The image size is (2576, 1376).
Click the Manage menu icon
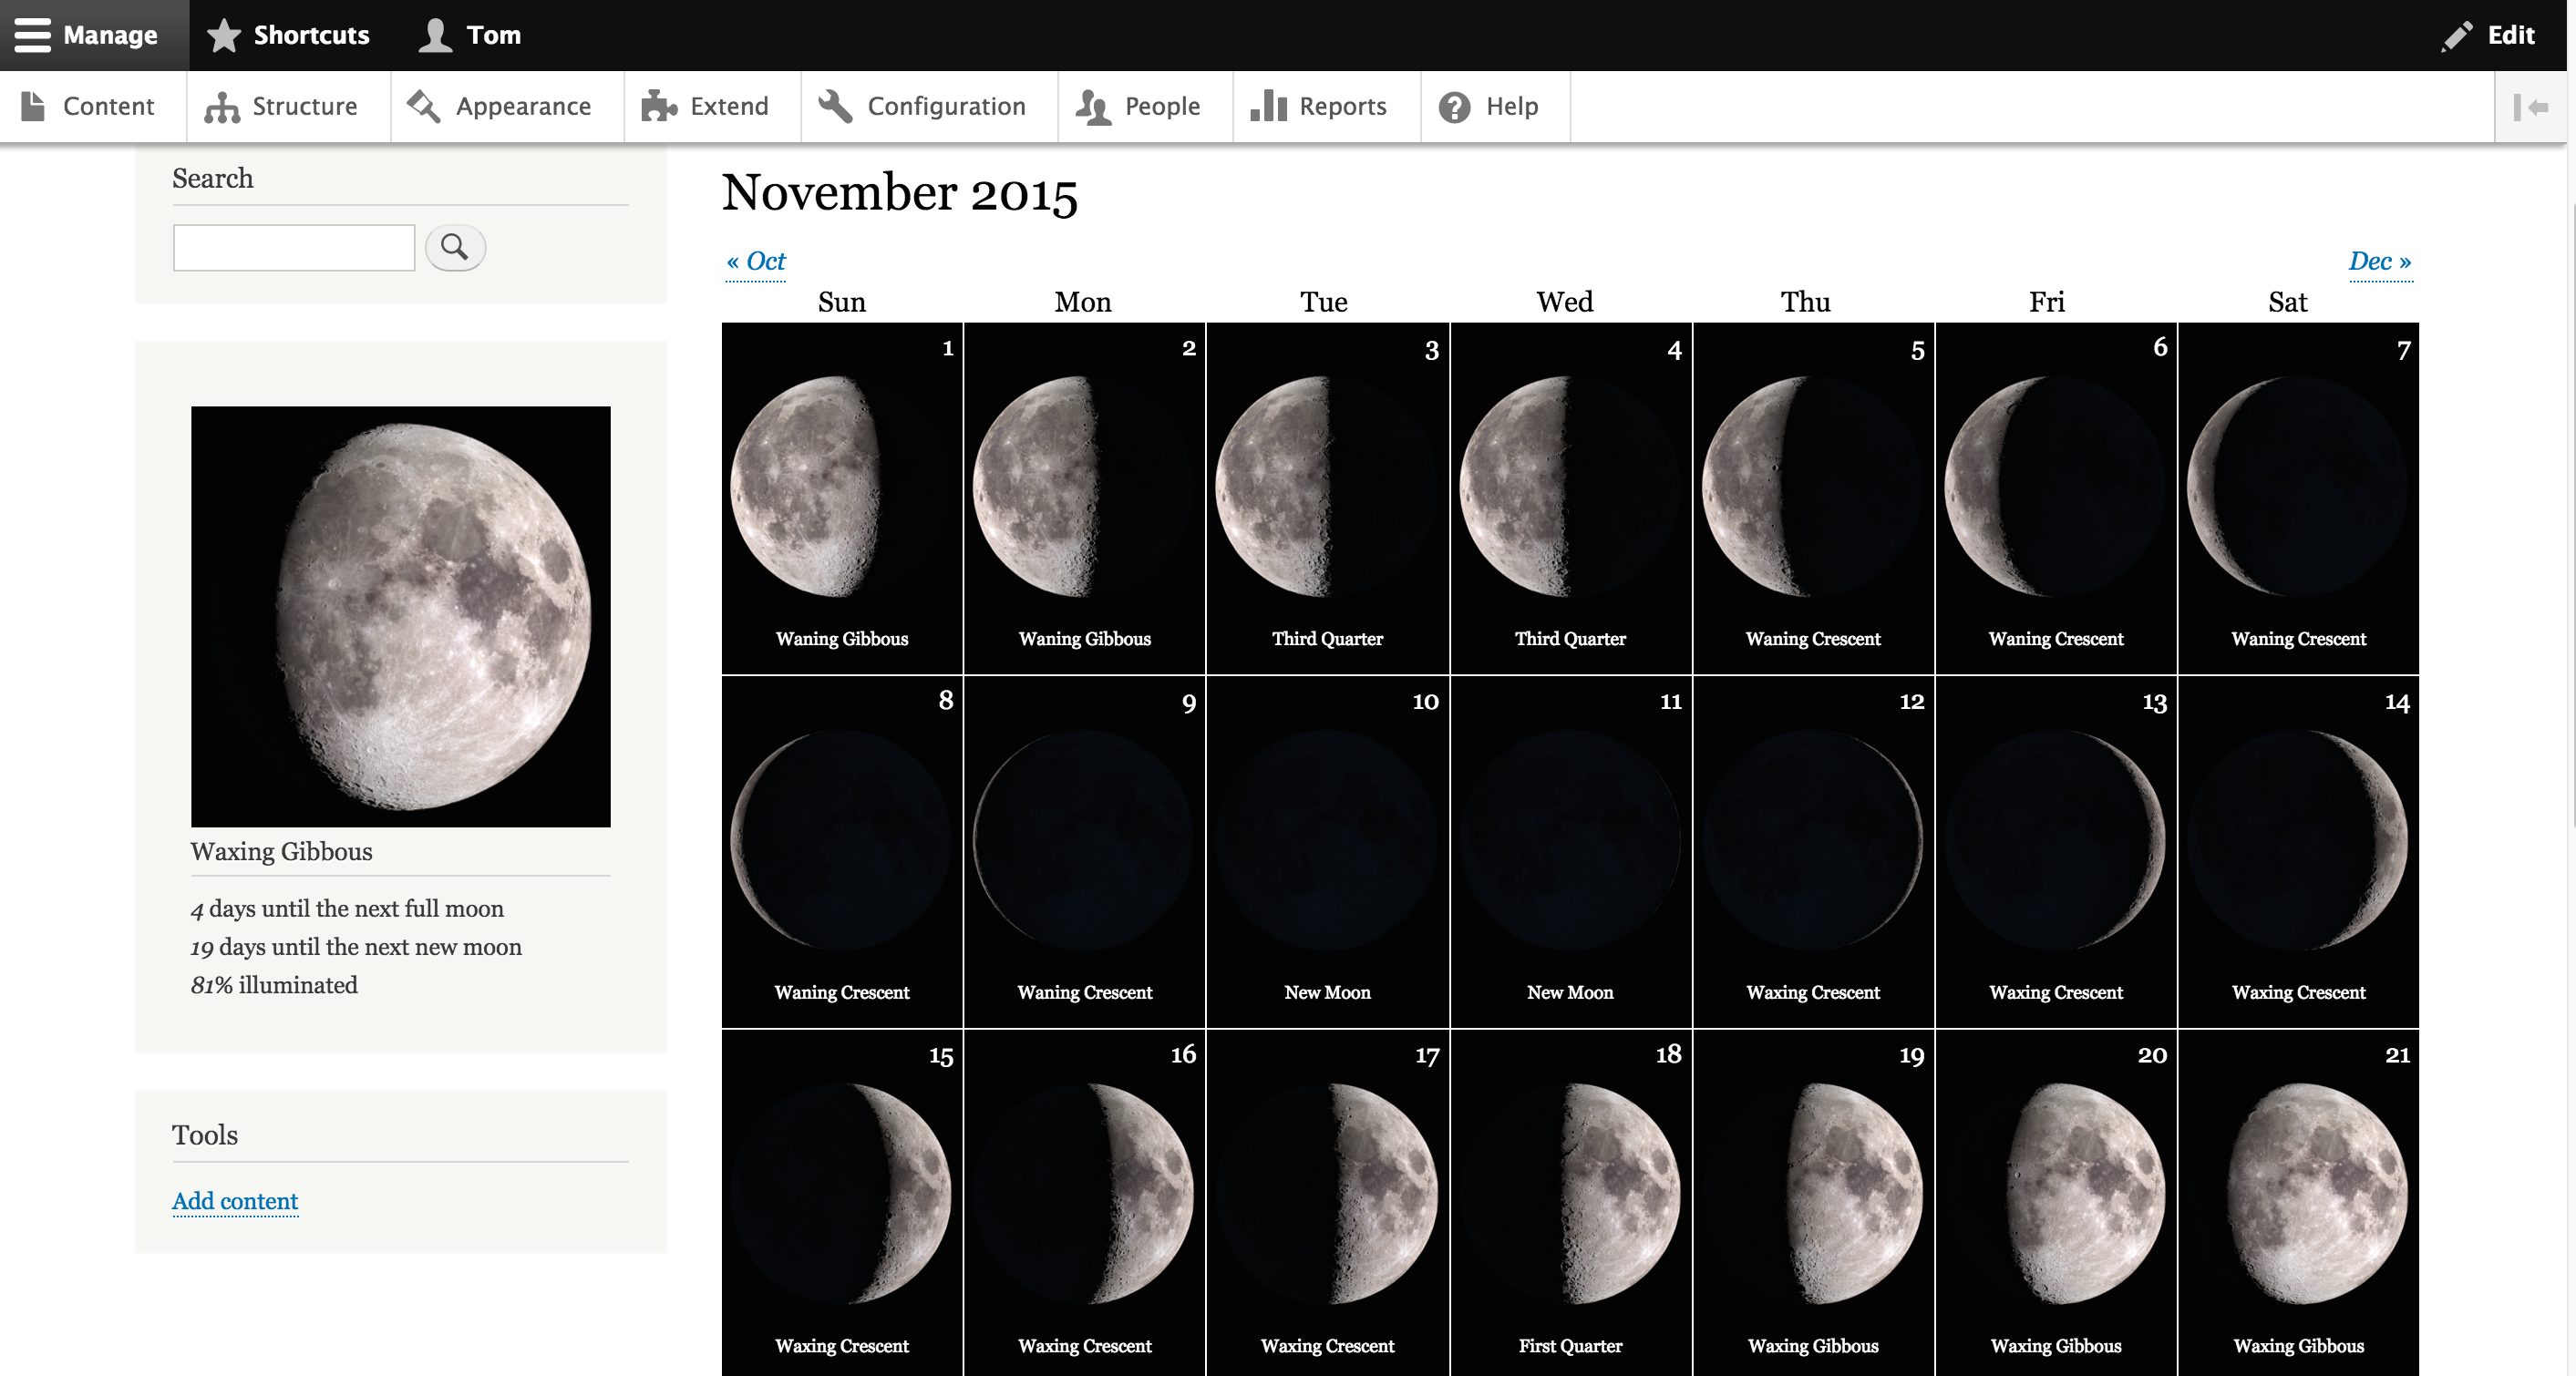[x=31, y=33]
